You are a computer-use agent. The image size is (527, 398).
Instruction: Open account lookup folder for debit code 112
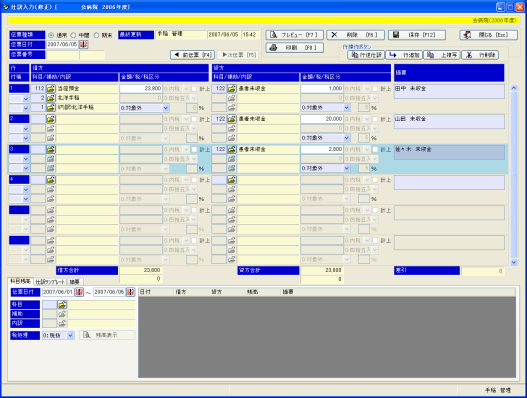[51, 89]
